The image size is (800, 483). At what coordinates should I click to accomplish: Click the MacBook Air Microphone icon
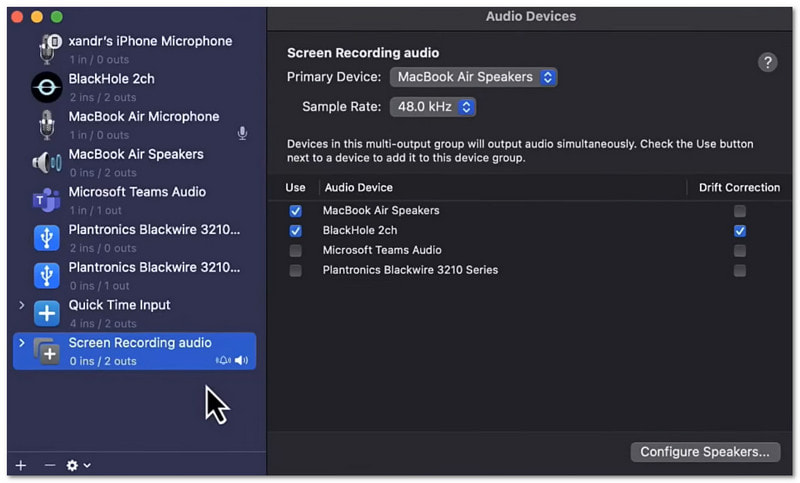(x=47, y=124)
